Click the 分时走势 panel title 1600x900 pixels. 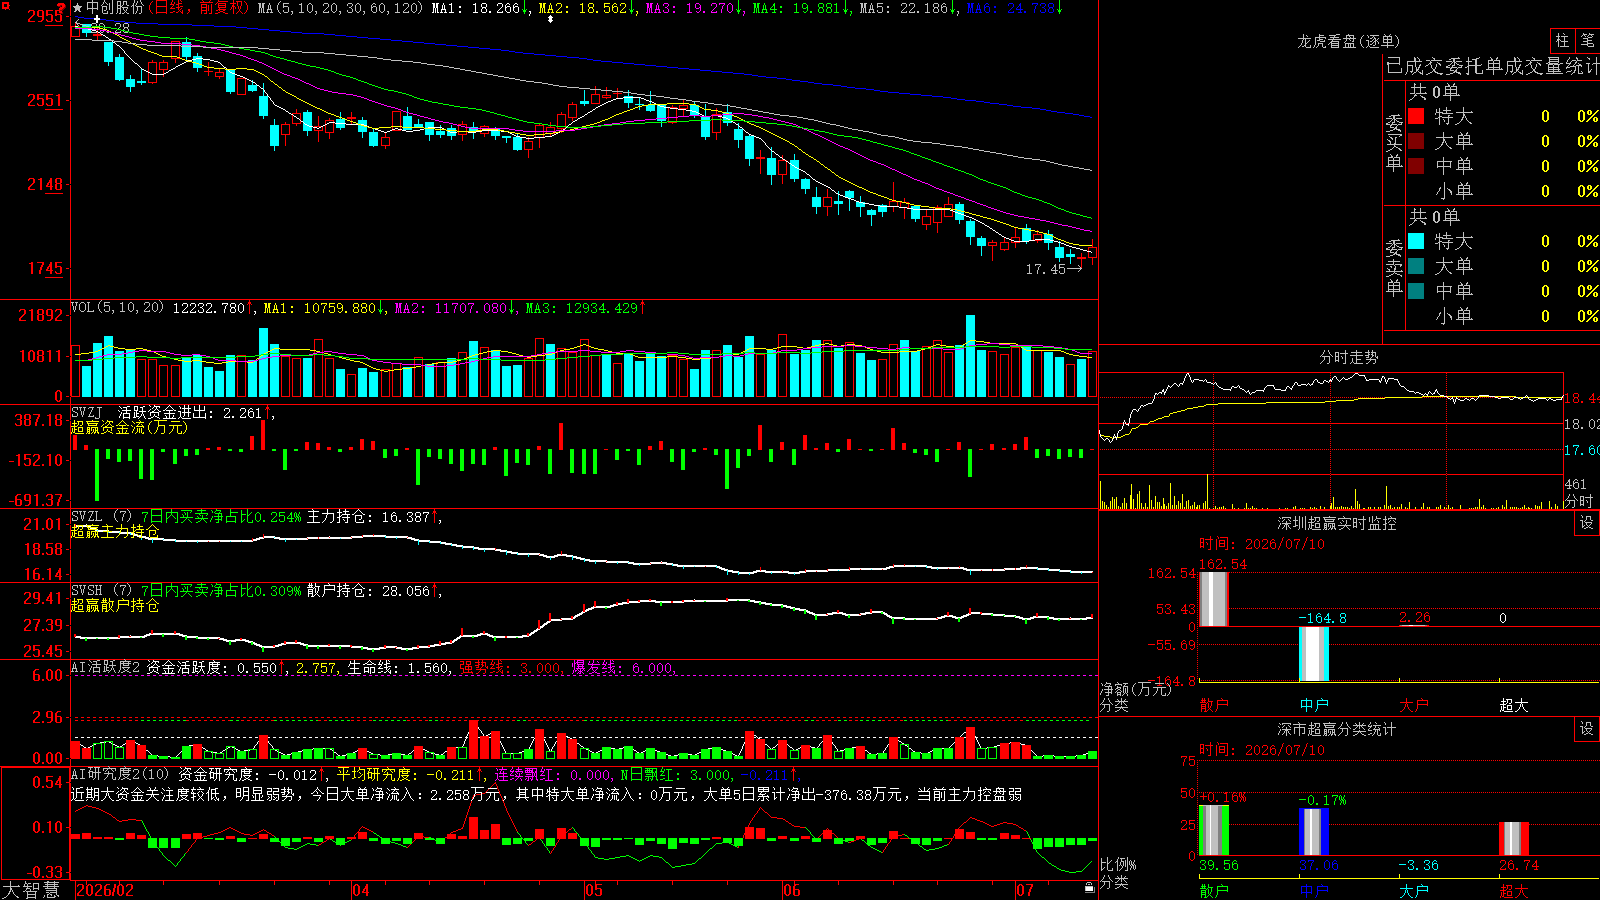point(1348,357)
